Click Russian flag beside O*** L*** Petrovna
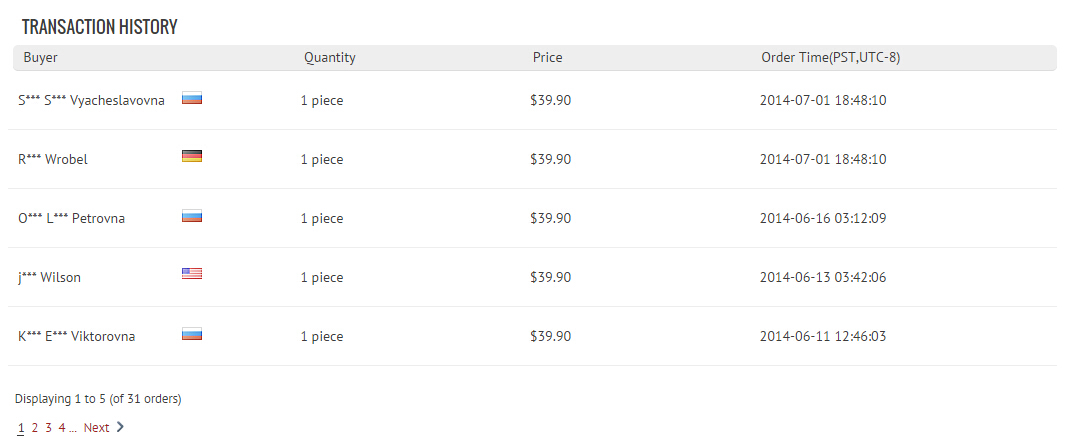Image resolution: width=1074 pixels, height=442 pixels. point(192,216)
